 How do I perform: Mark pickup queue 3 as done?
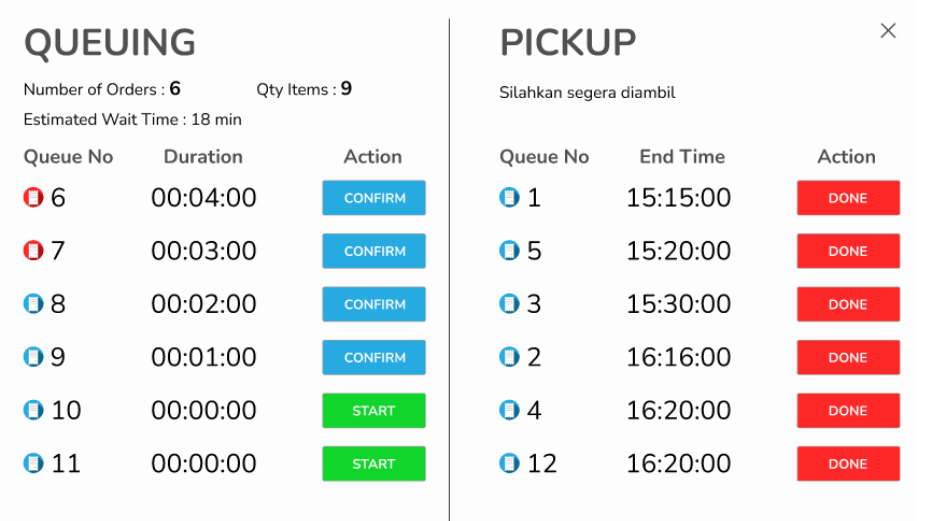[x=848, y=304]
